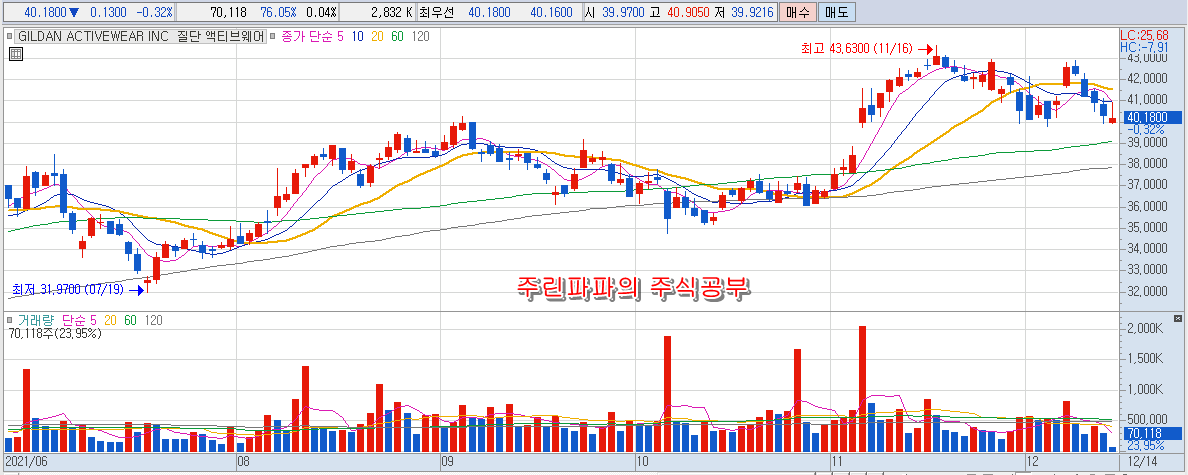Click the low price 39.9216
This screenshot has height=475, width=1188.
click(x=750, y=12)
